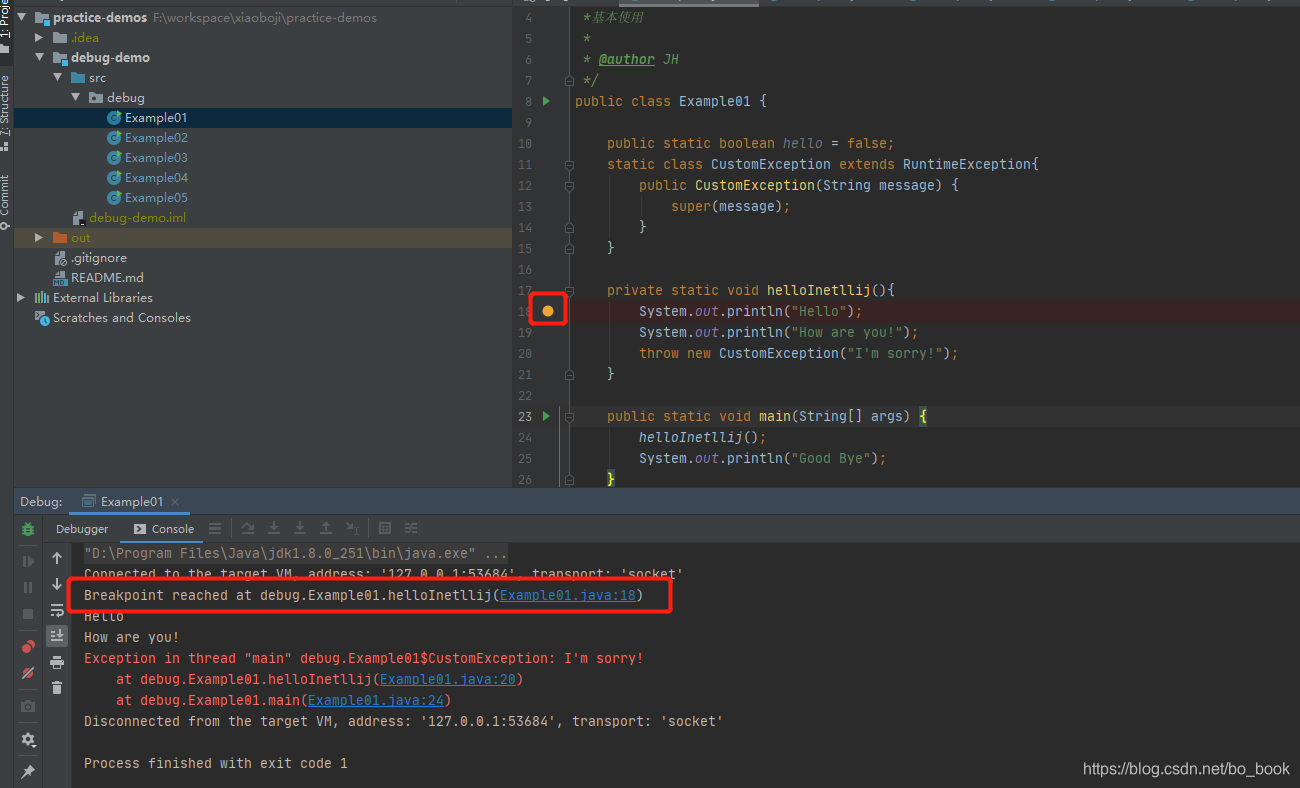This screenshot has height=788, width=1300.
Task: Click the Run to Cursor icon
Action: (352, 528)
